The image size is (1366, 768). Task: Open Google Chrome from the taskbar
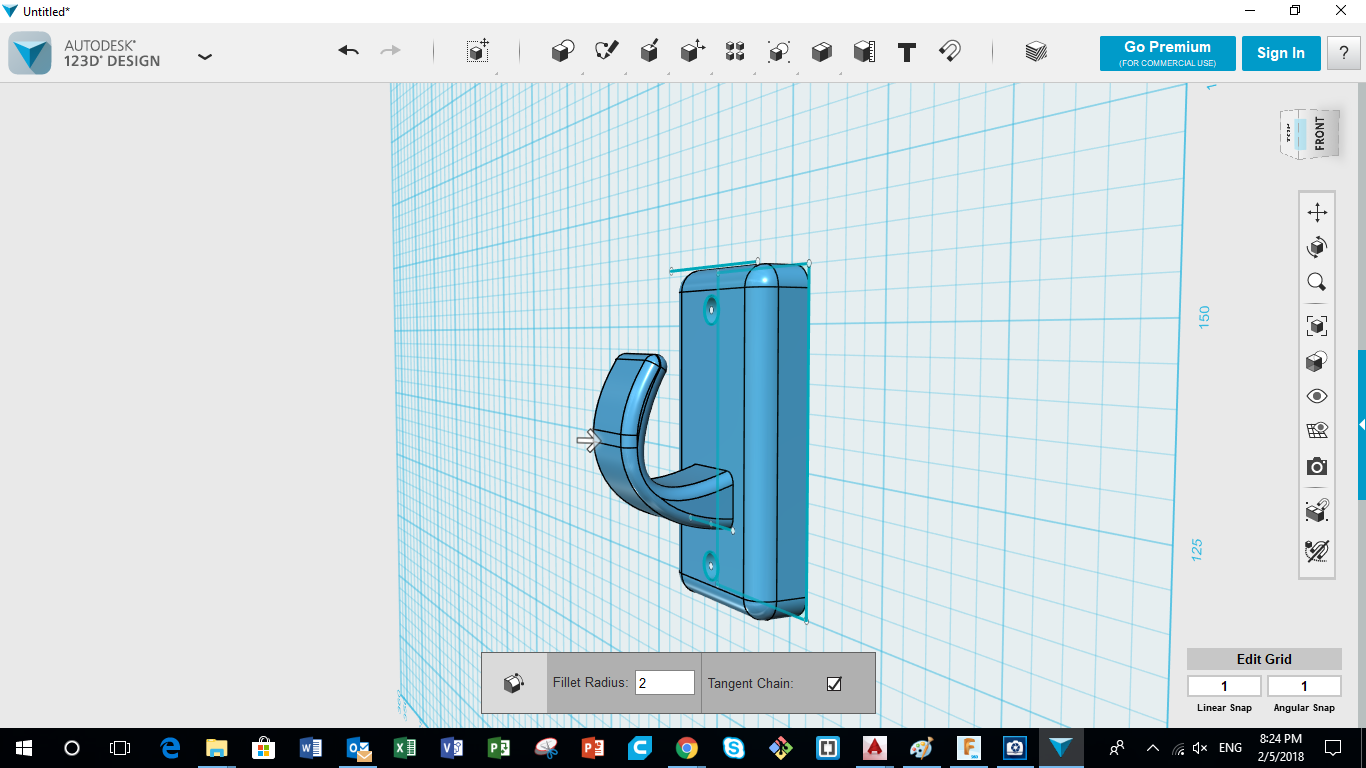(x=686, y=748)
